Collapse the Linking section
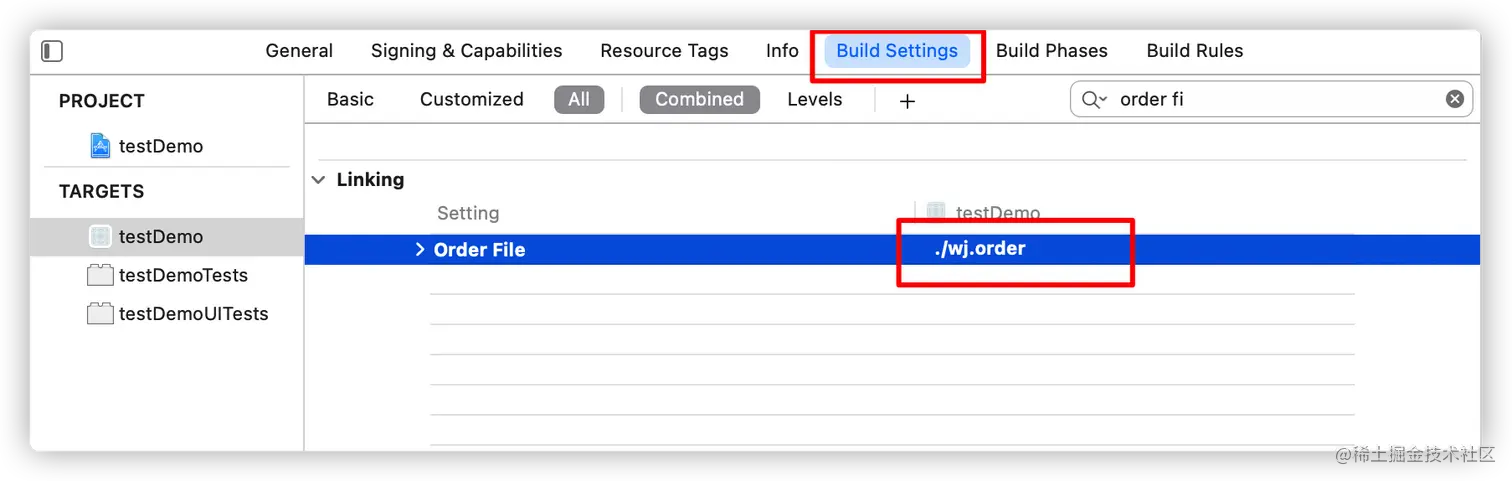 (x=319, y=180)
